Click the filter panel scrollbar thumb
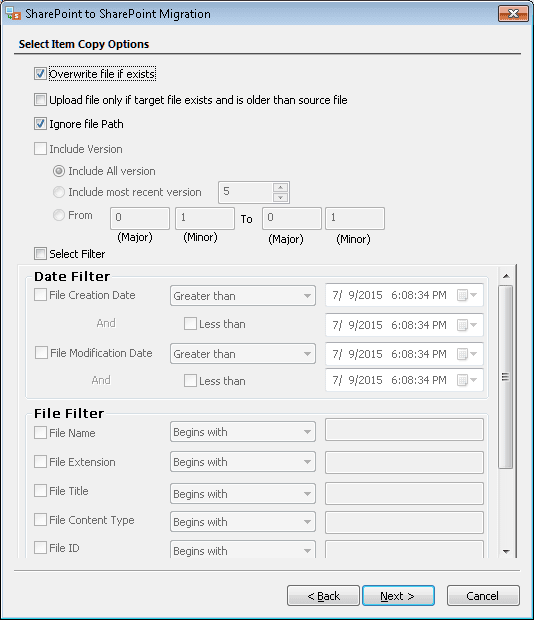 click(506, 377)
